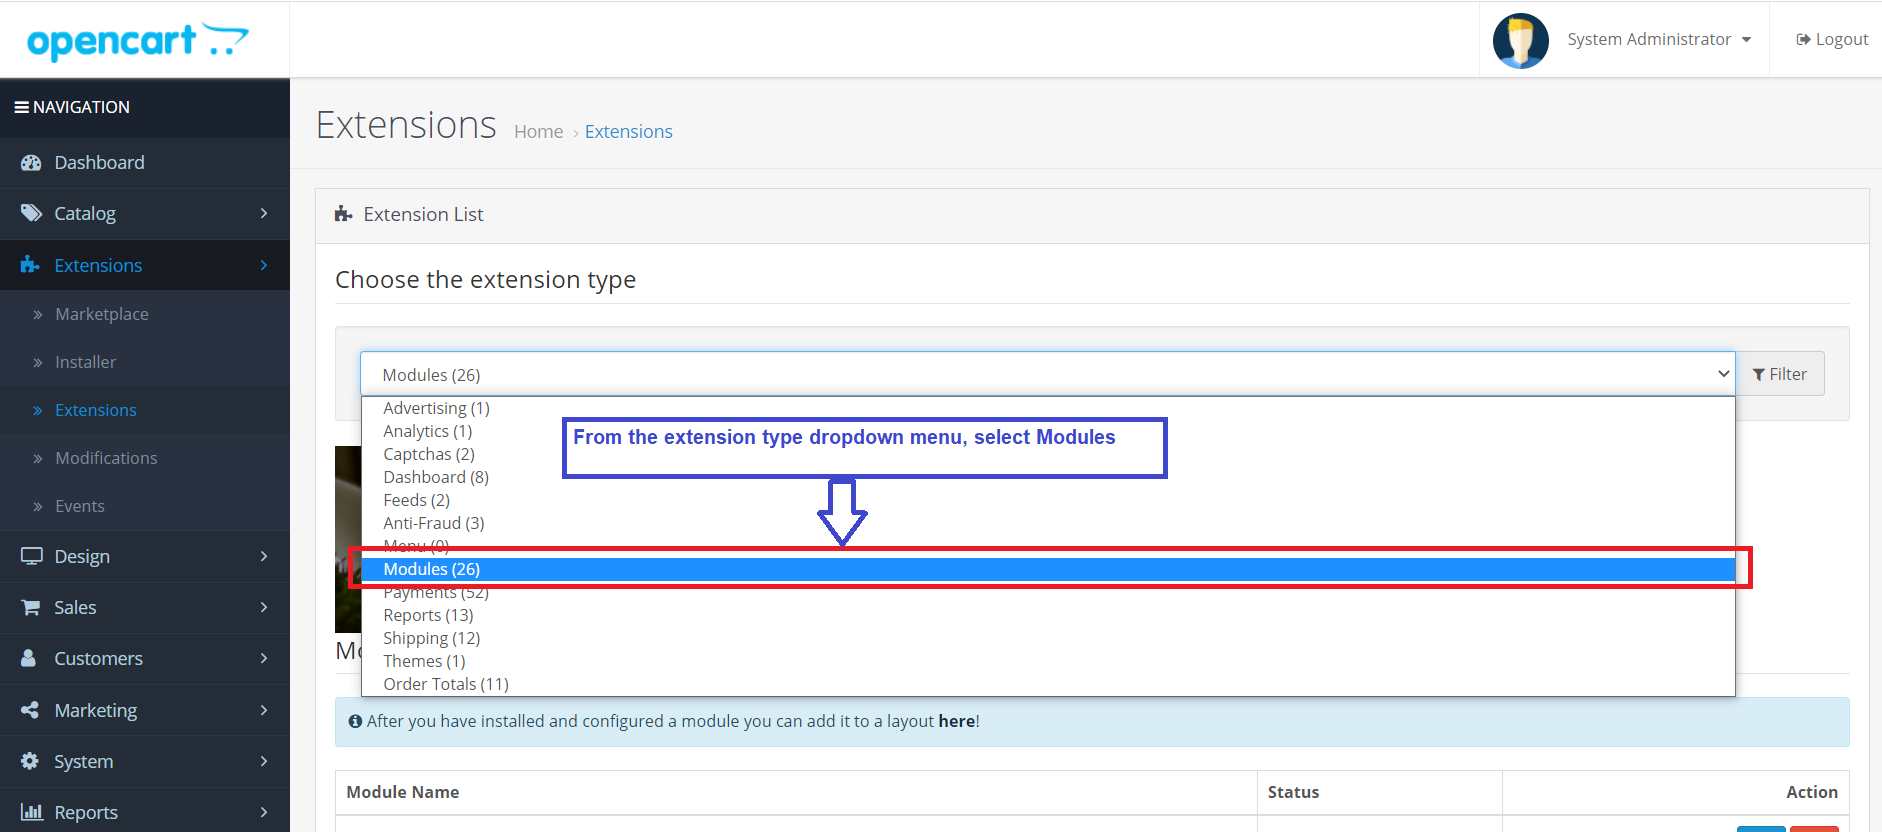1882x832 pixels.
Task: Open the Catalog menu
Action: coord(145,213)
